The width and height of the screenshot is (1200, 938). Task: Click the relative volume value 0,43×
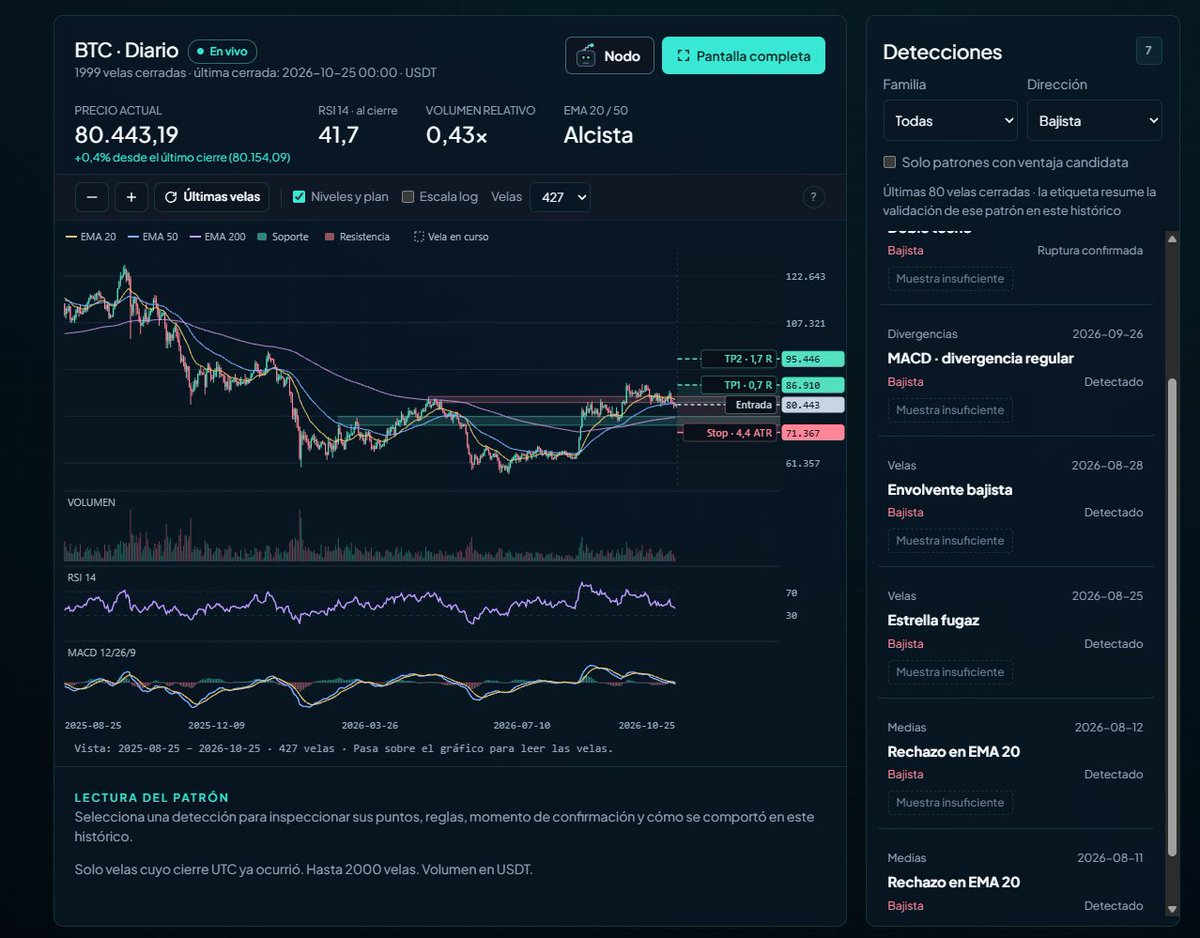457,135
